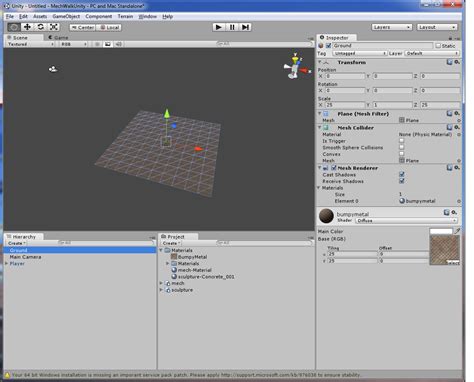The width and height of the screenshot is (474, 382).
Task: Open the Component menu
Action: click(x=99, y=16)
